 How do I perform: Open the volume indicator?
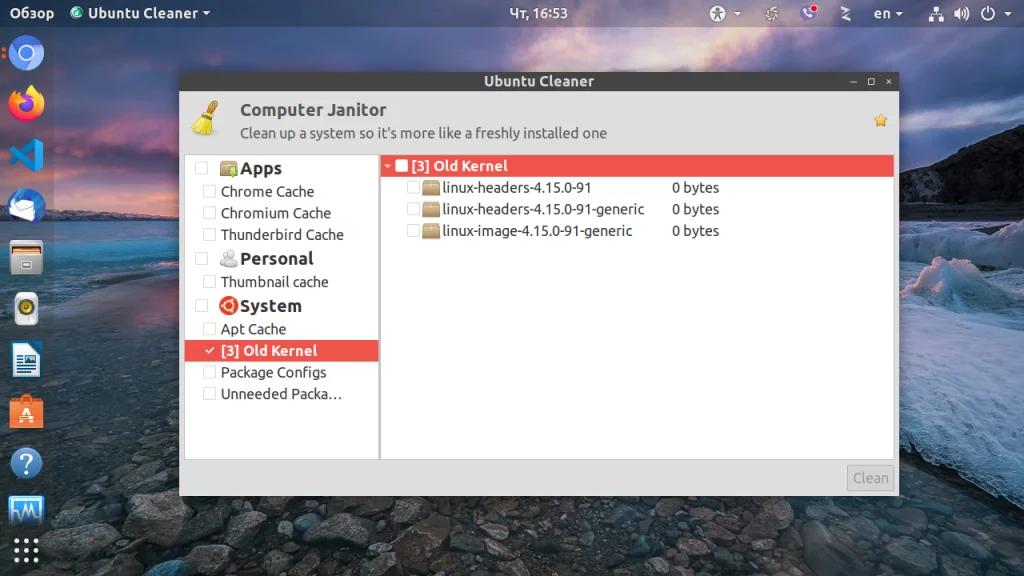(x=961, y=13)
